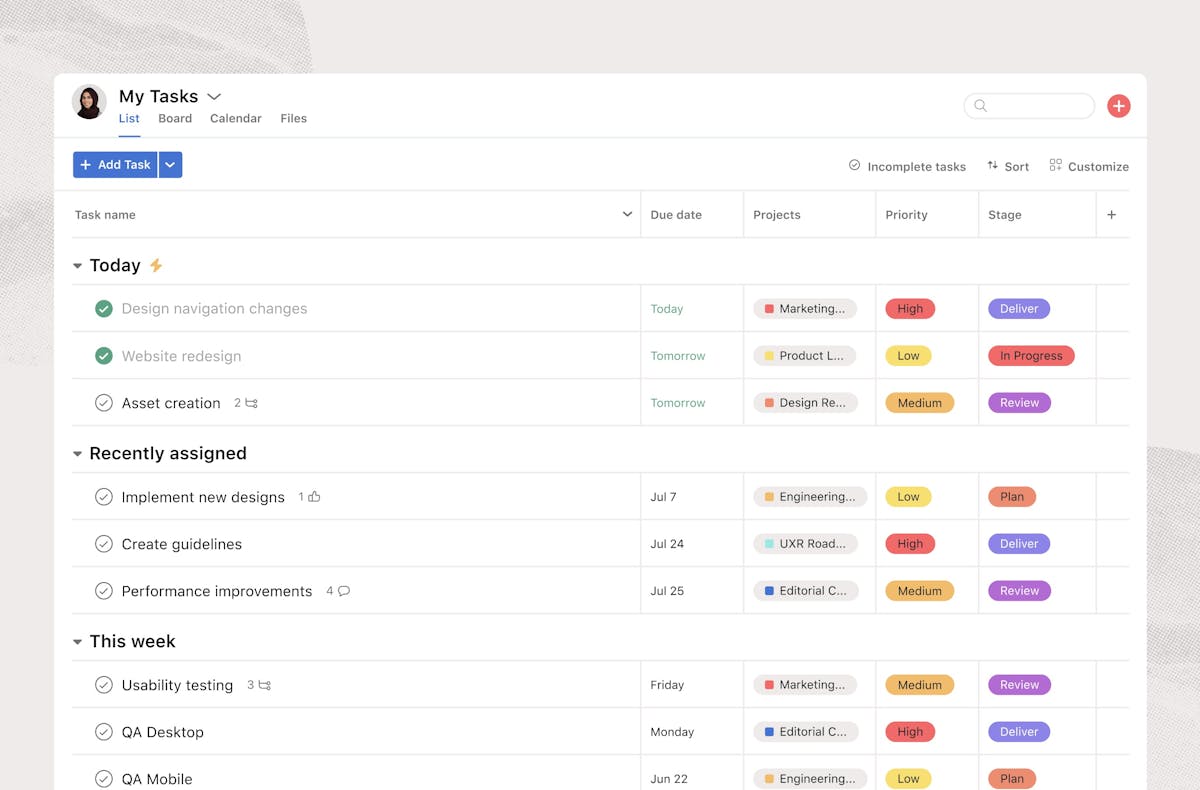Click Deliver stage on Create guidelines
This screenshot has width=1200, height=790.
1019,544
